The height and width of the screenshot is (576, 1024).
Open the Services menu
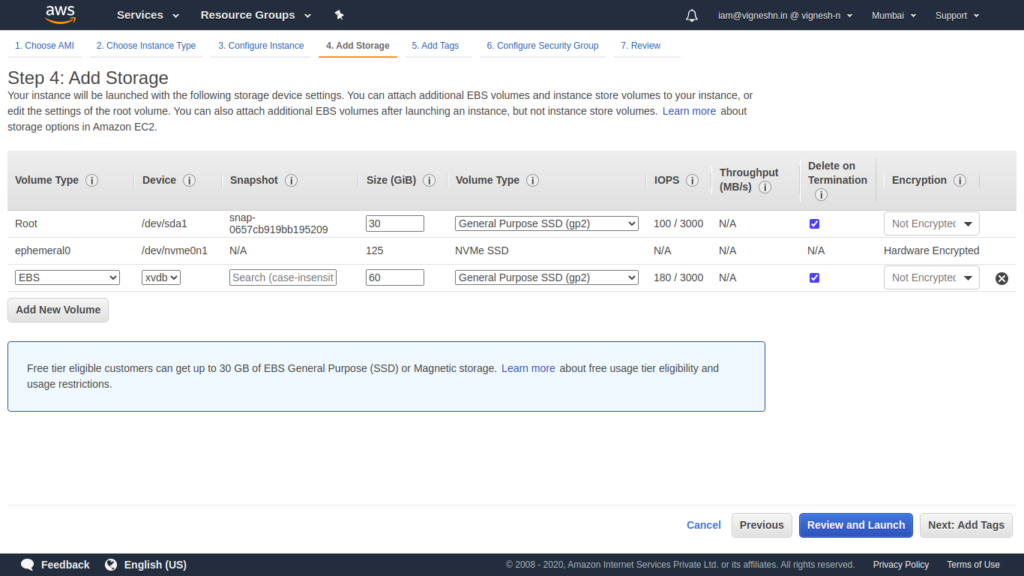(x=148, y=15)
